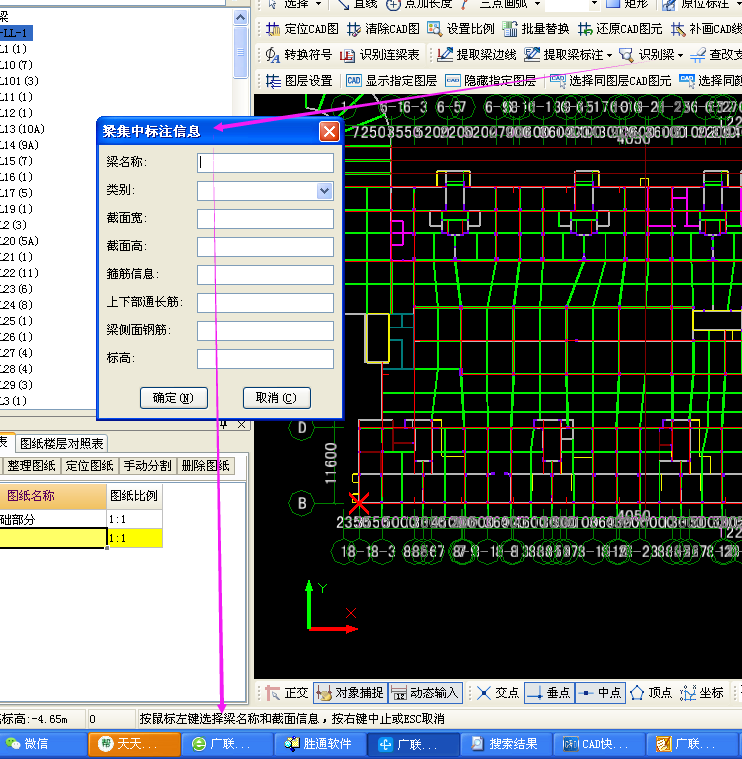This screenshot has width=742, height=759.
Task: Toggle 交点 snap mode
Action: pos(498,693)
